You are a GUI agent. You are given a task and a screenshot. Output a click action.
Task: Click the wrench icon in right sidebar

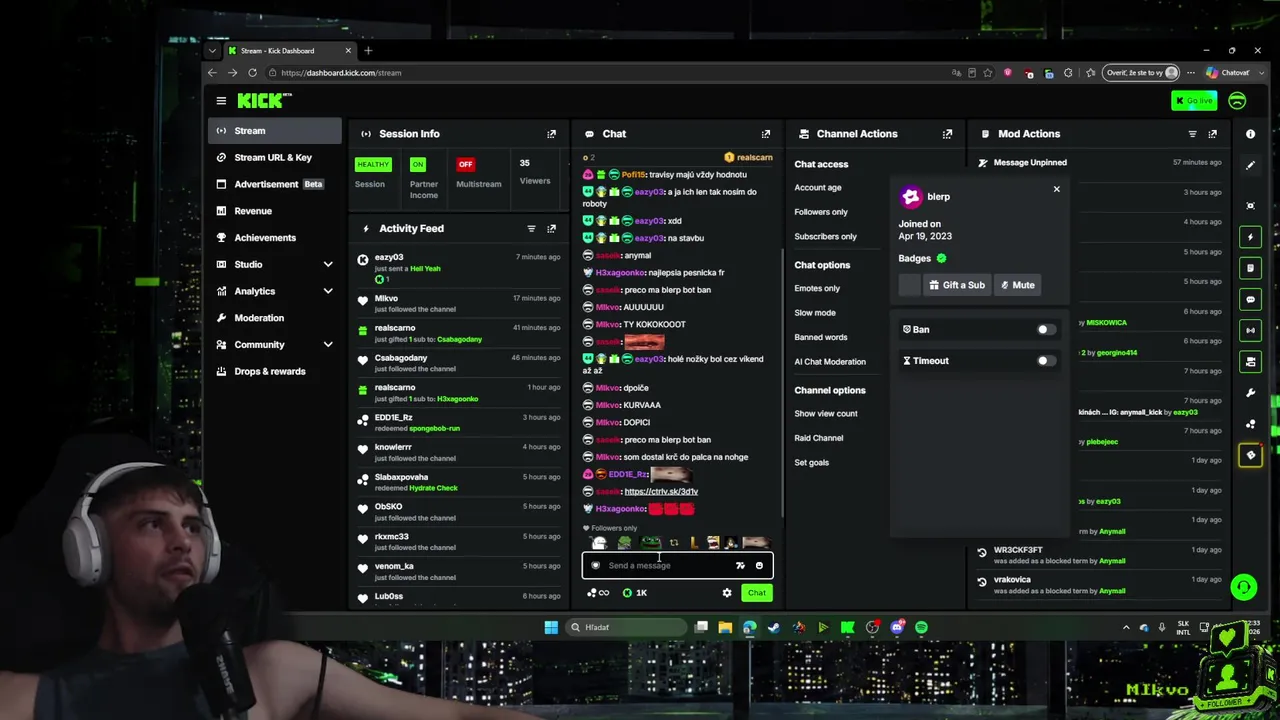click(x=1250, y=393)
